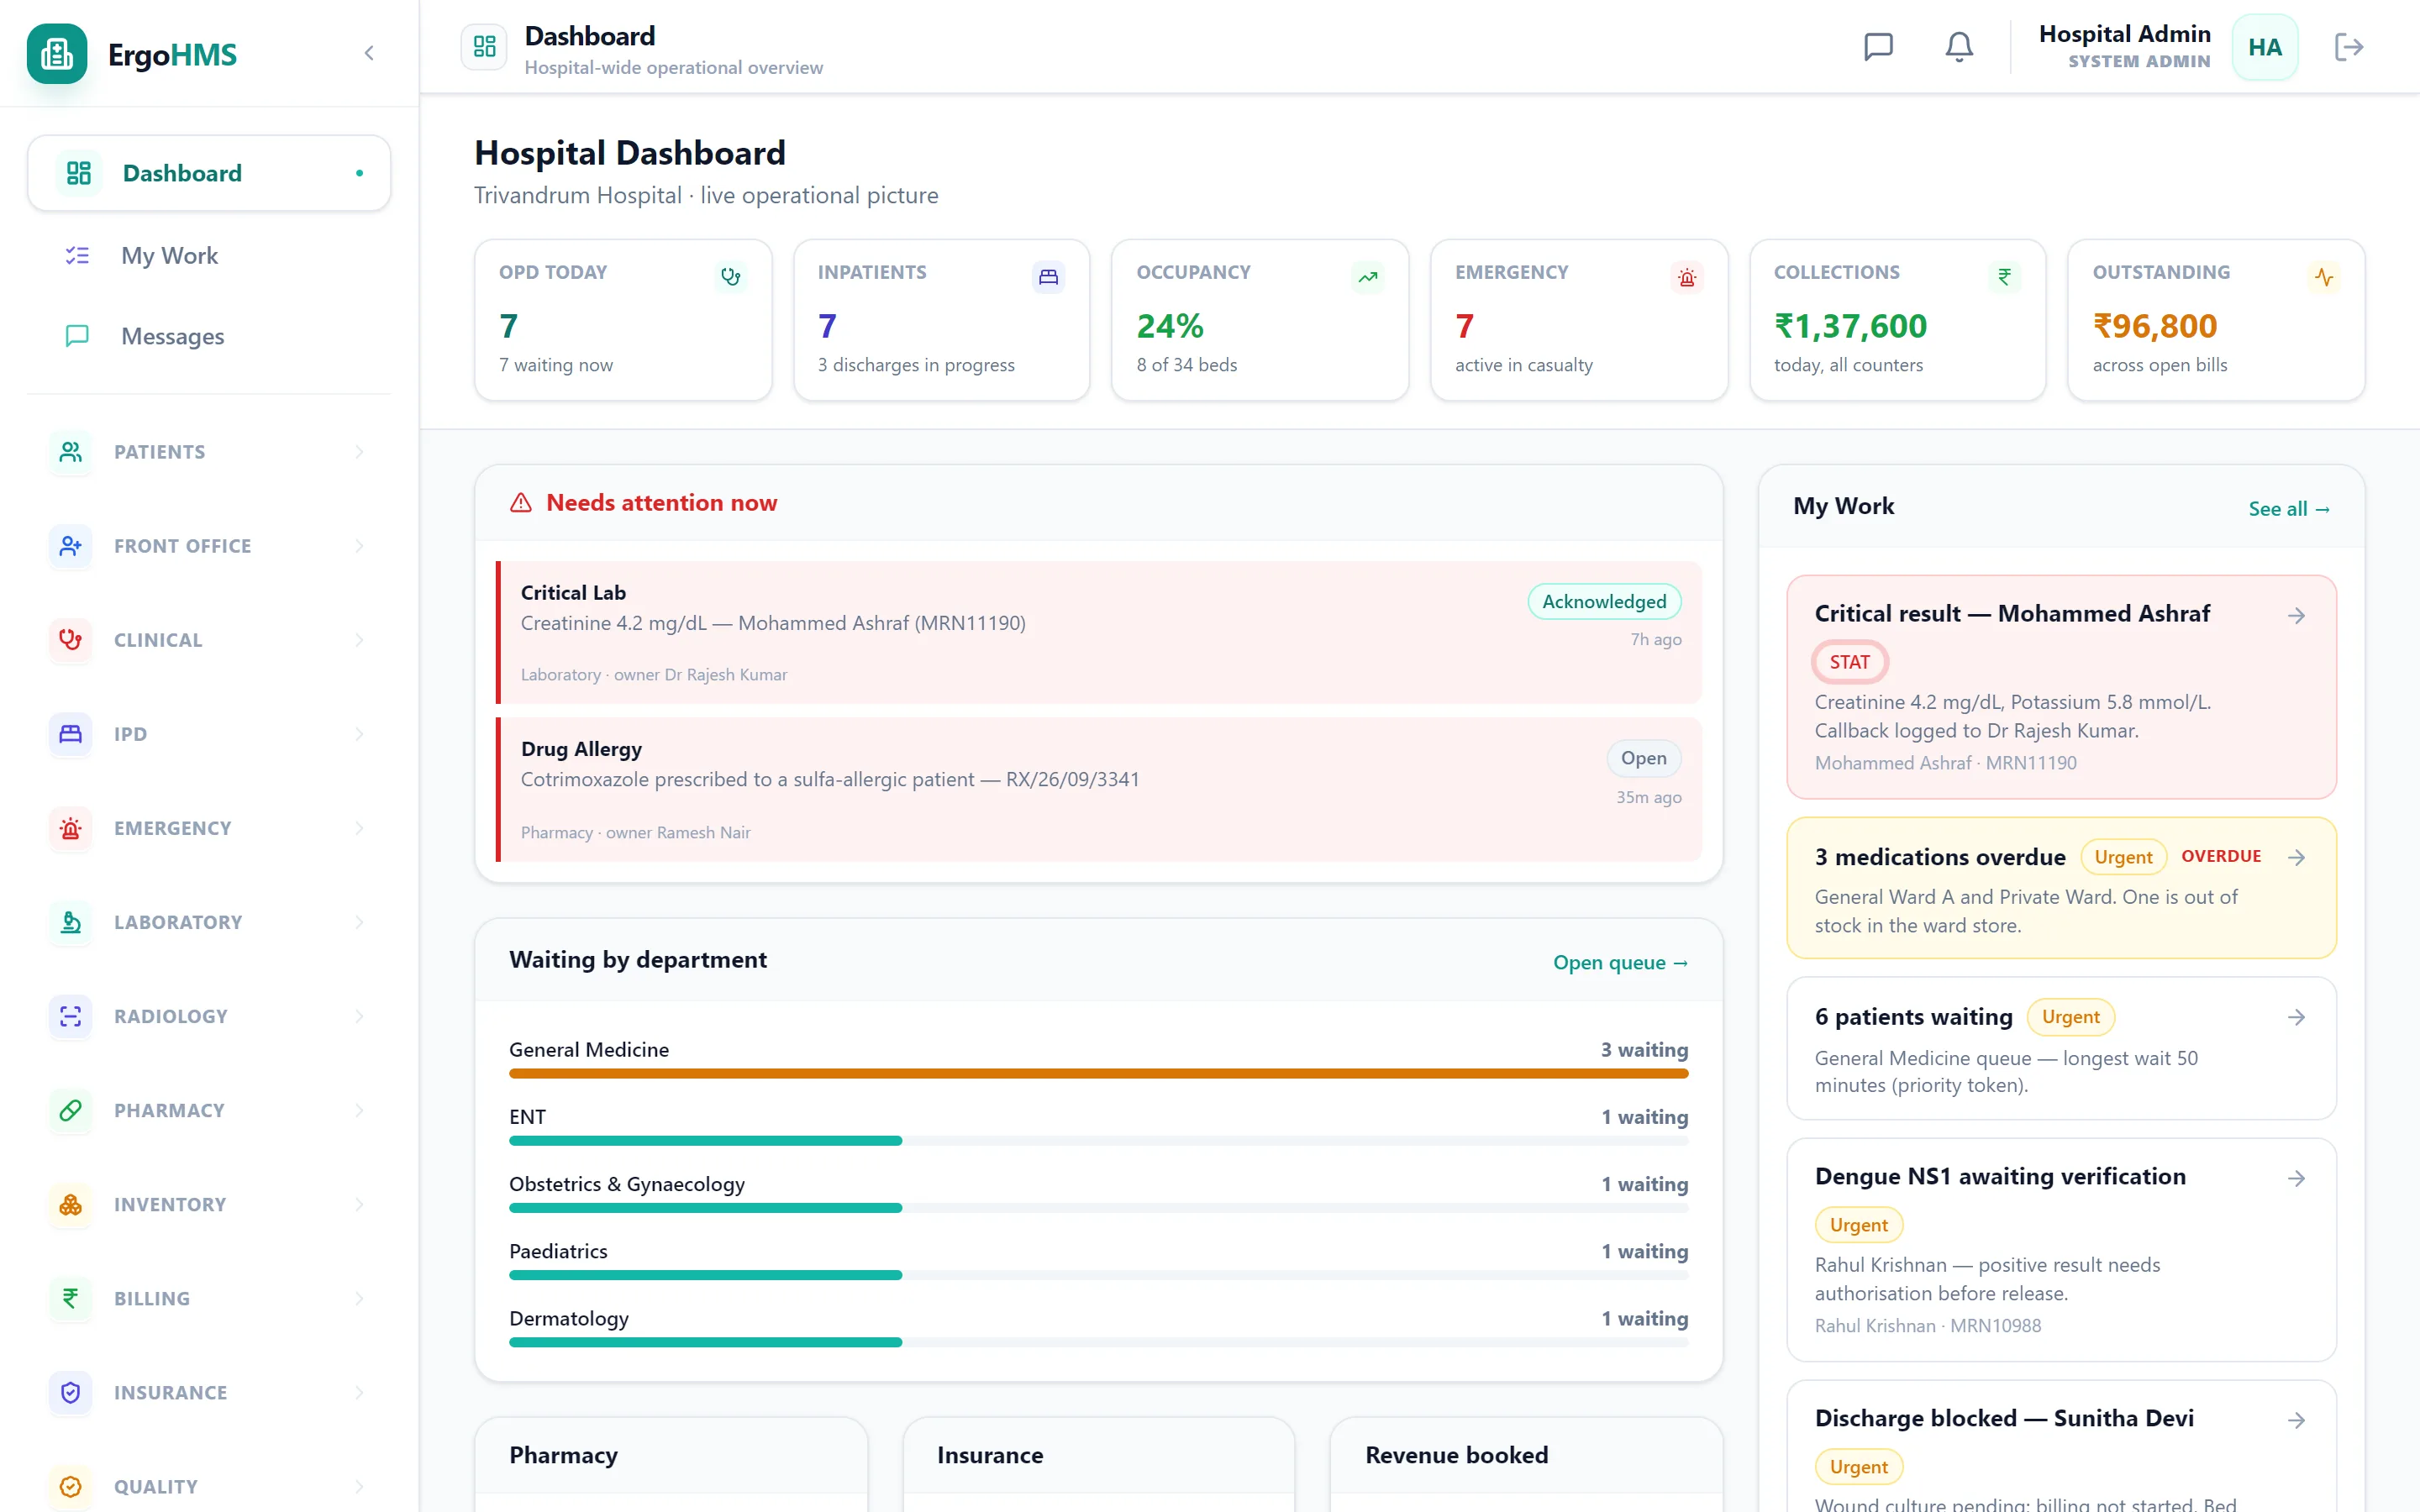The height and width of the screenshot is (1512, 2420).
Task: Click the Open status on Drug Allergy
Action: tap(1643, 758)
